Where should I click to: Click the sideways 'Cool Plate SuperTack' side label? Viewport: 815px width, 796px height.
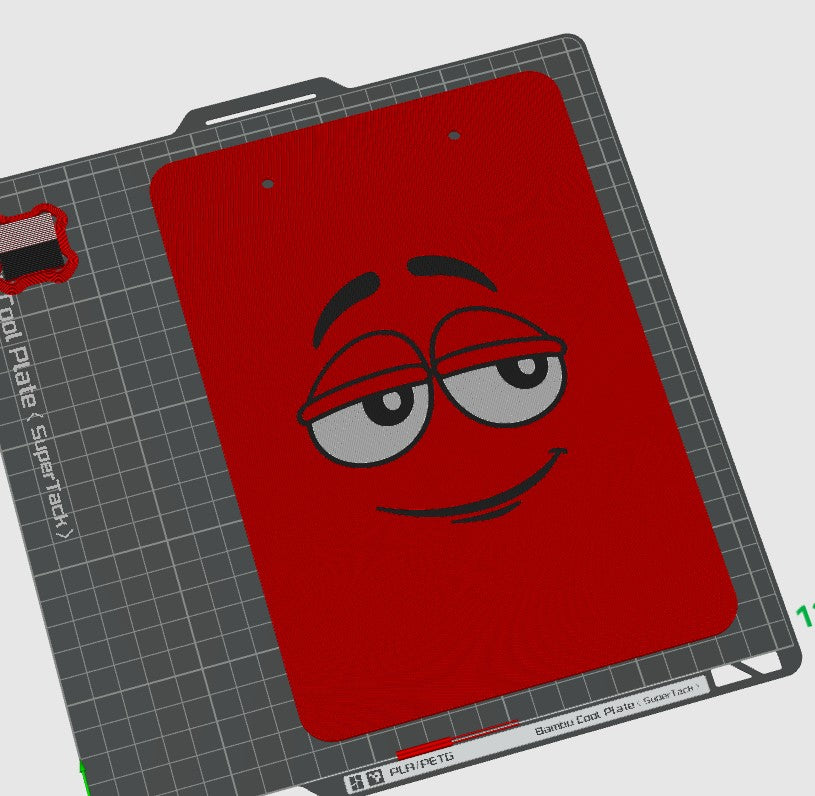tap(36, 418)
